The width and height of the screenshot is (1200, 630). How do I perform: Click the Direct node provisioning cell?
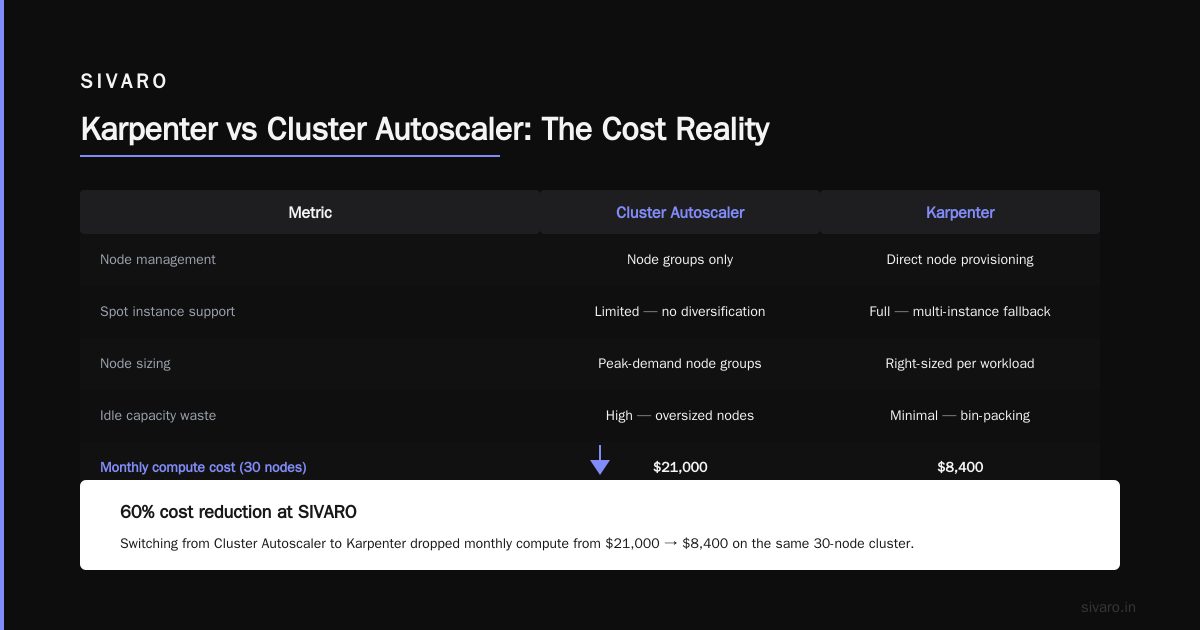960,259
